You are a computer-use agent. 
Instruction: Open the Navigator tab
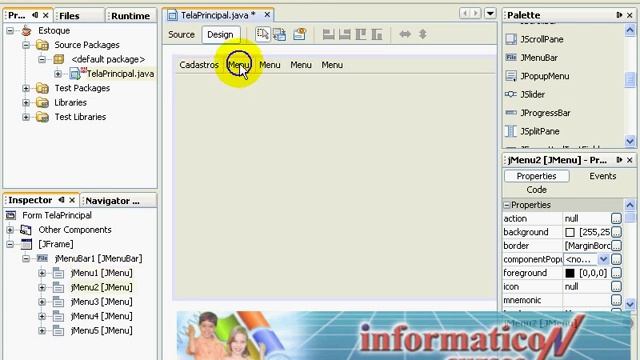[x=112, y=201]
